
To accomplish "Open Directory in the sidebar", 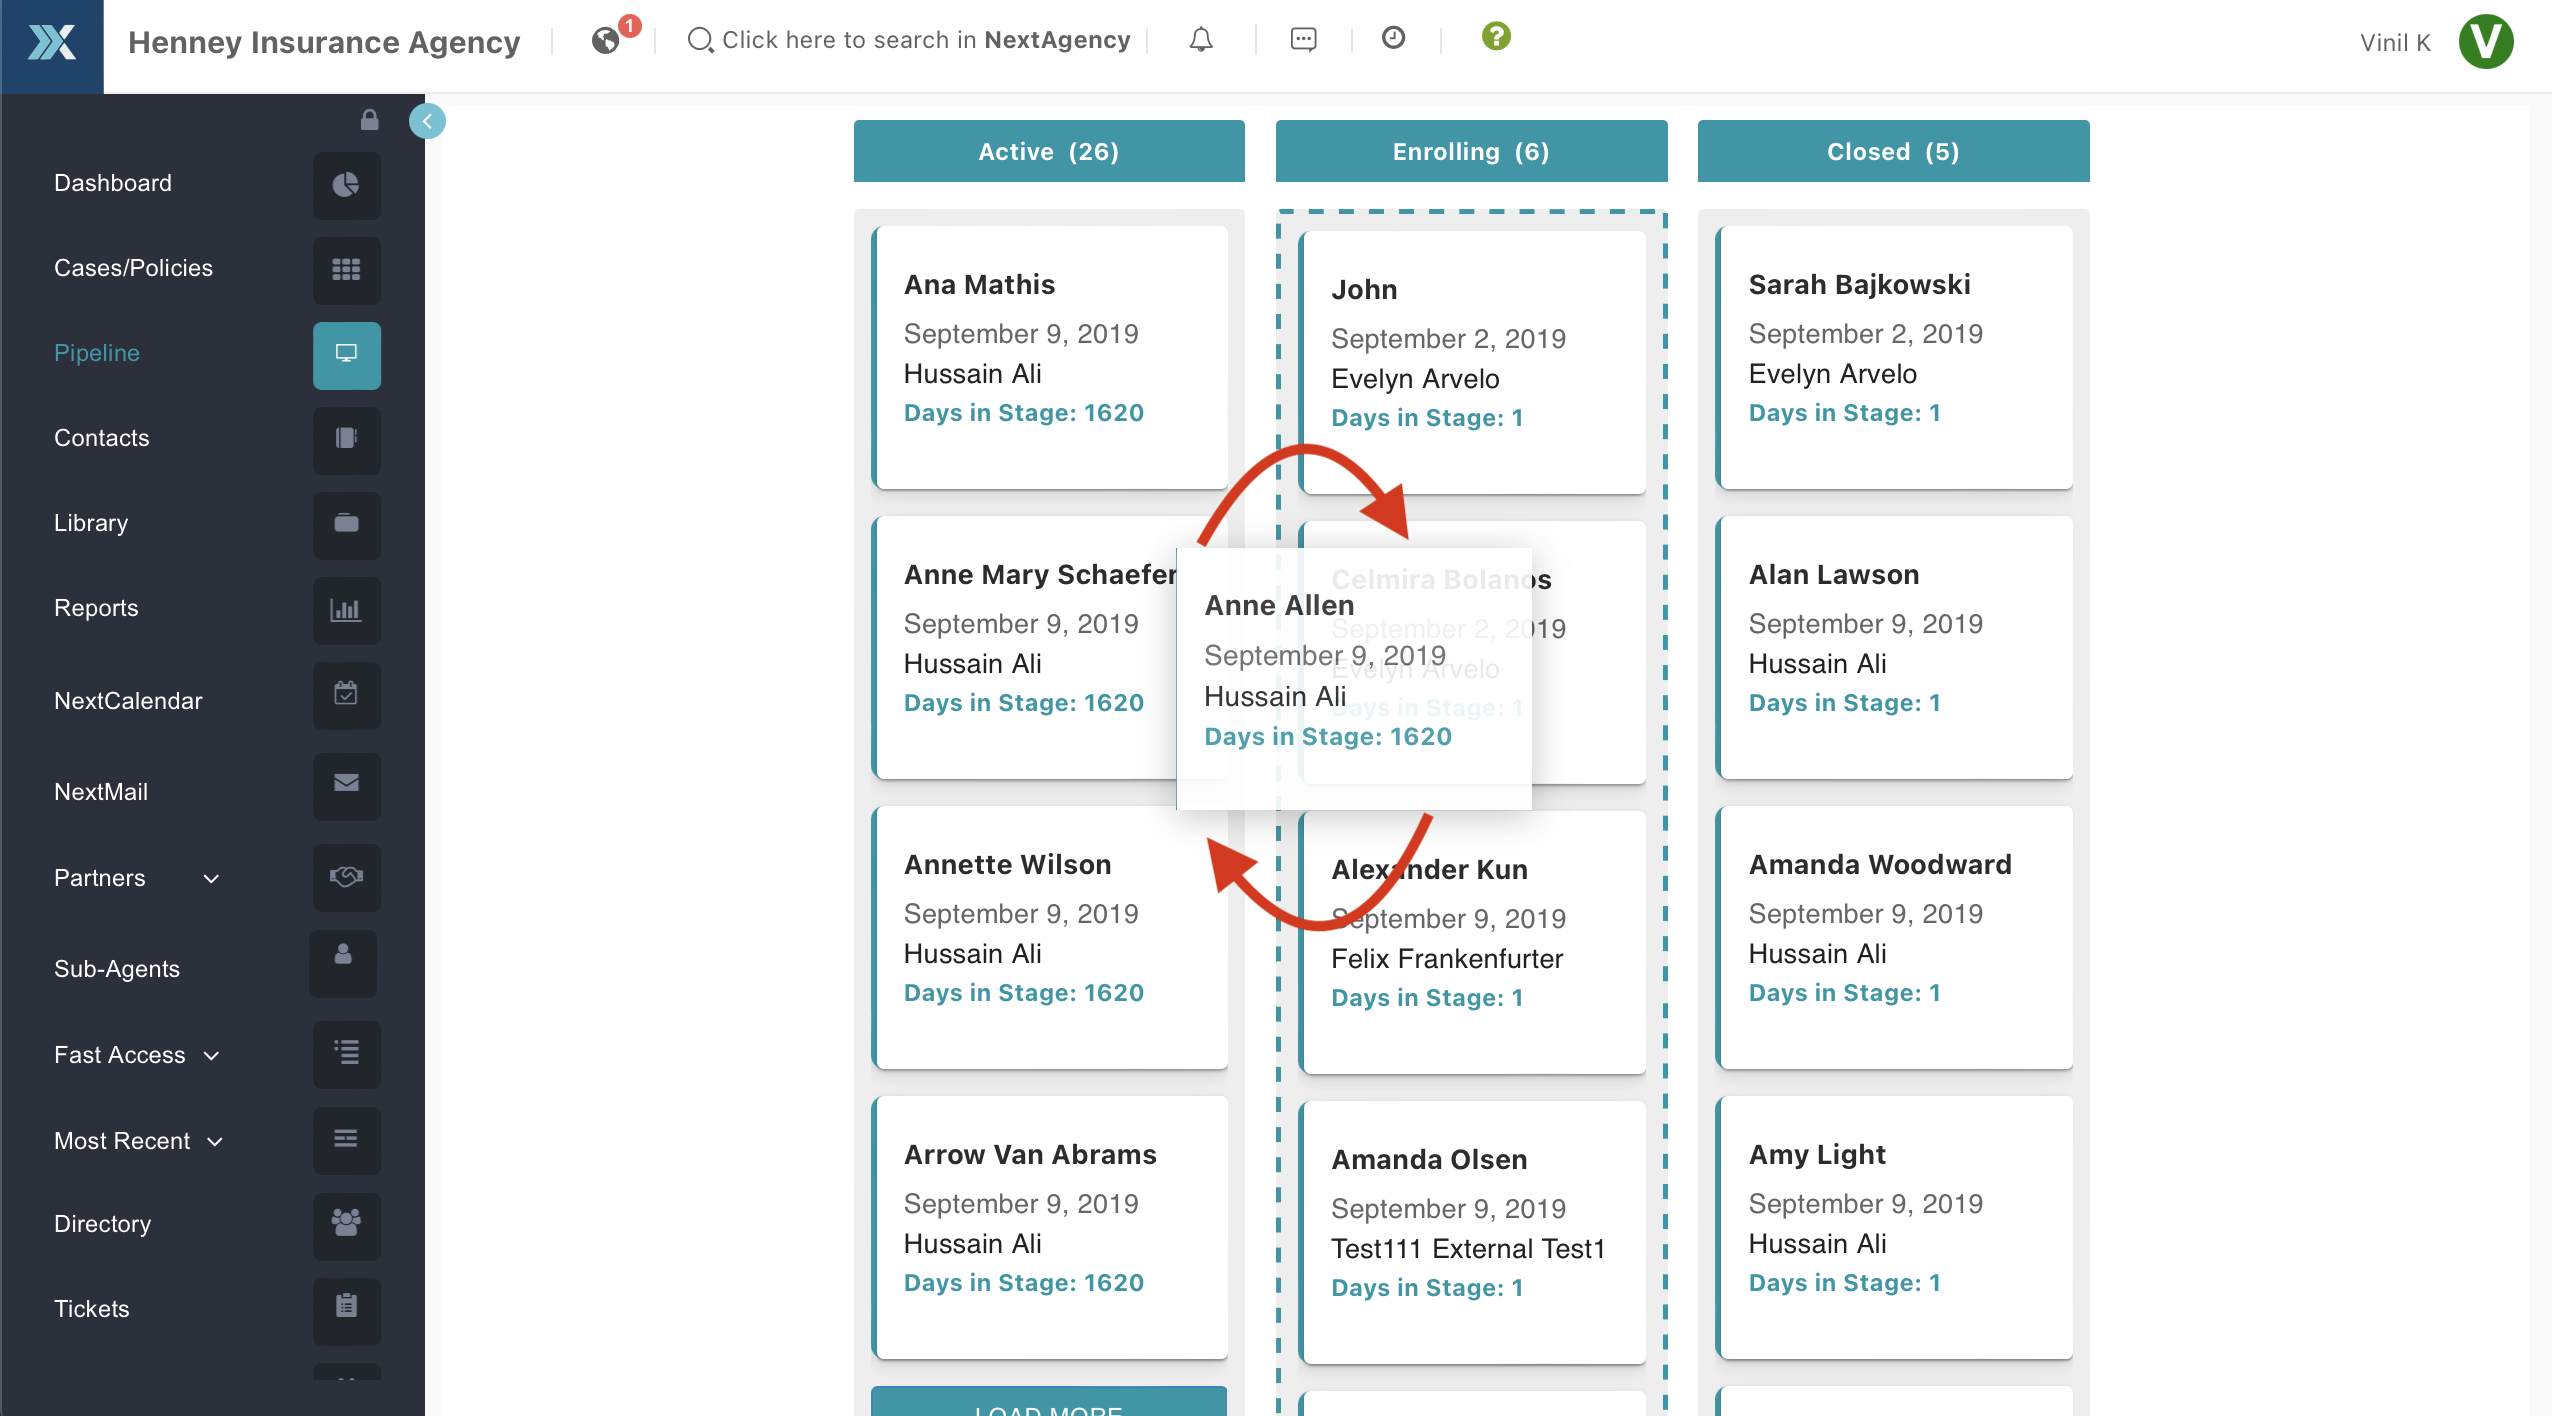I will (103, 1224).
